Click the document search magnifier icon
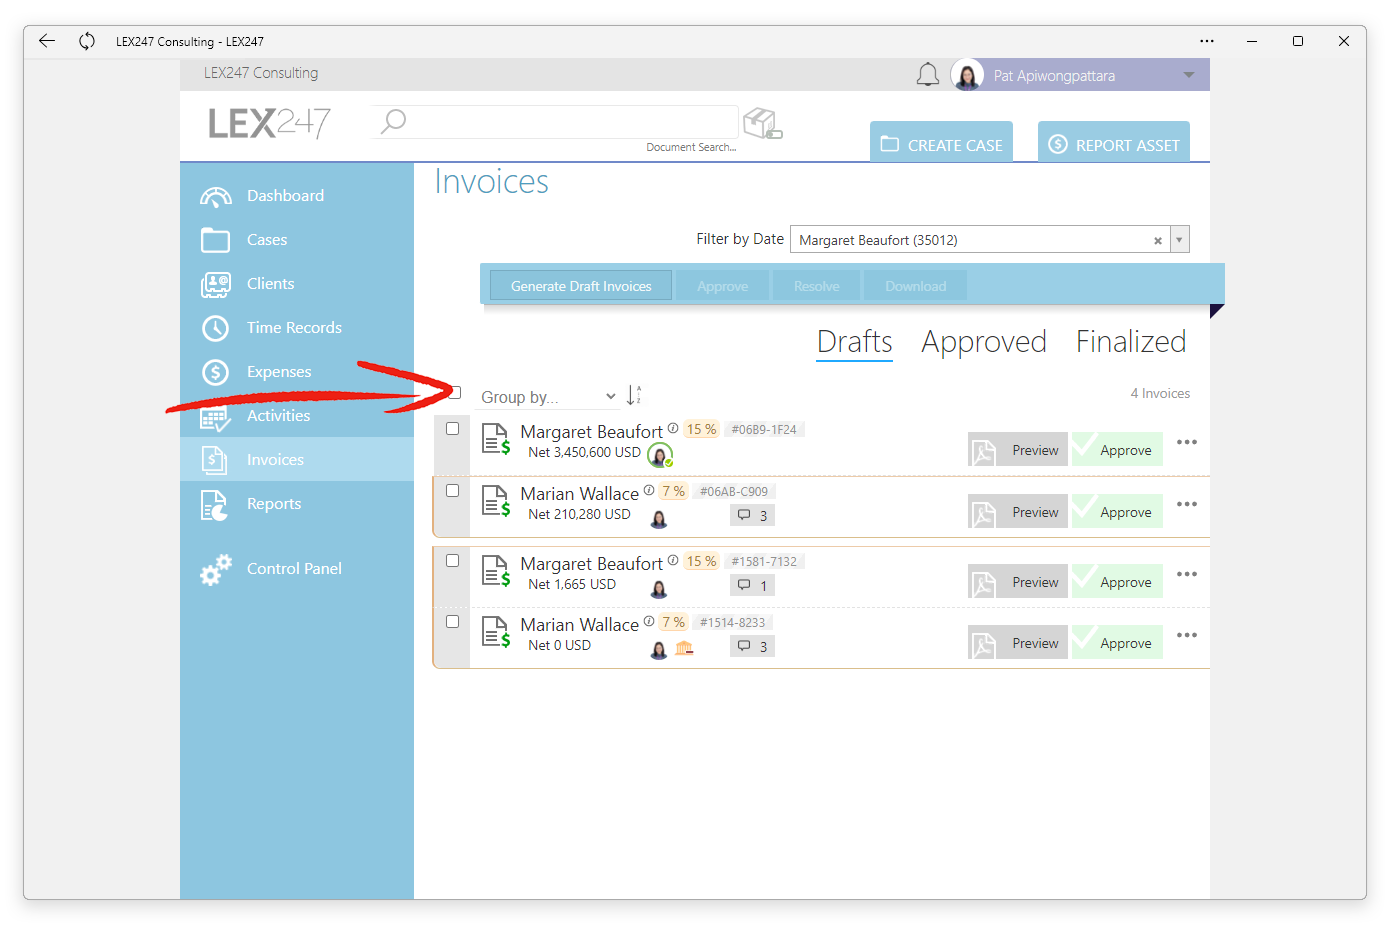Screen dimensions: 1390x925 (x=393, y=121)
